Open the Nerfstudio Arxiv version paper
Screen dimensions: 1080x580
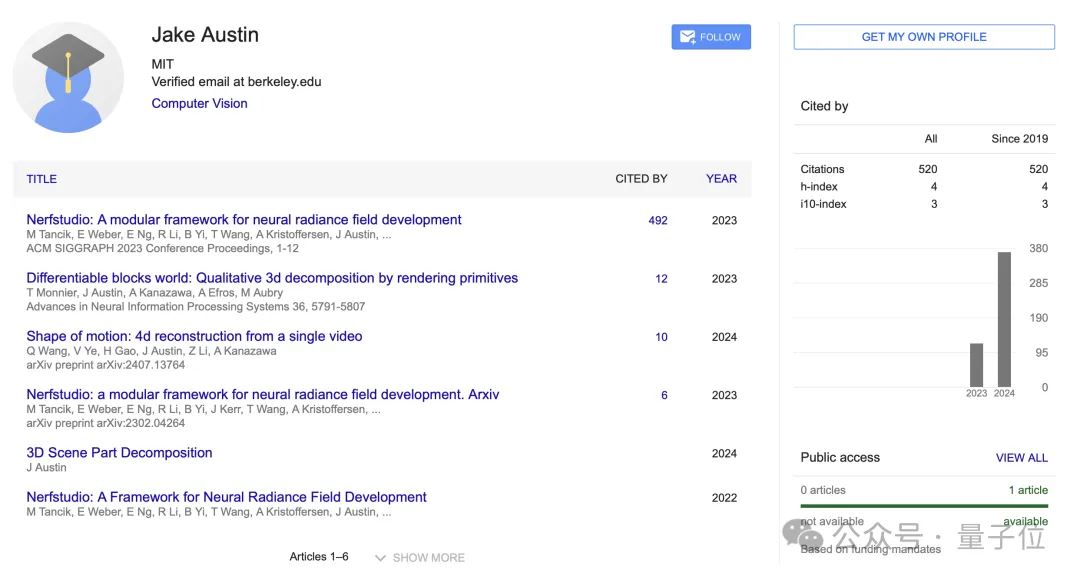262,394
